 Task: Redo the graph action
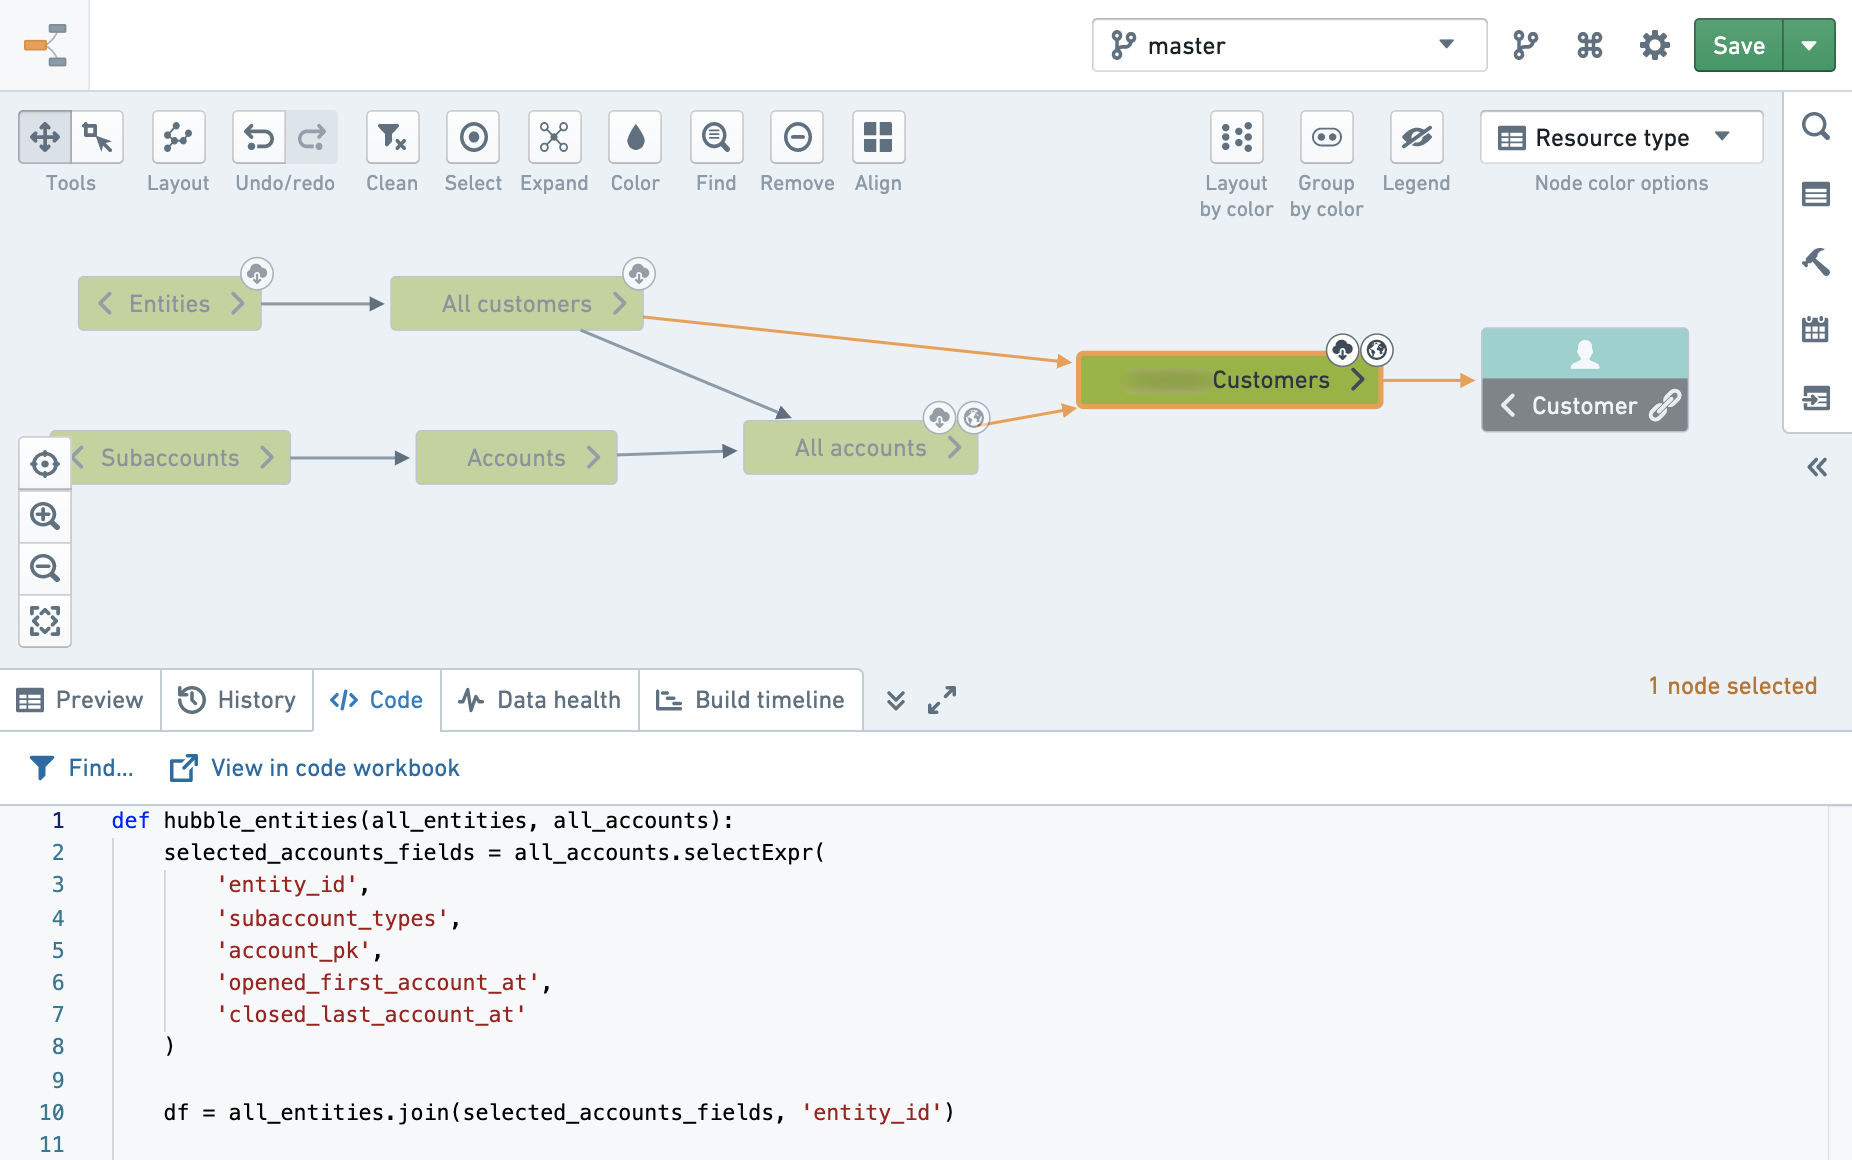point(312,137)
